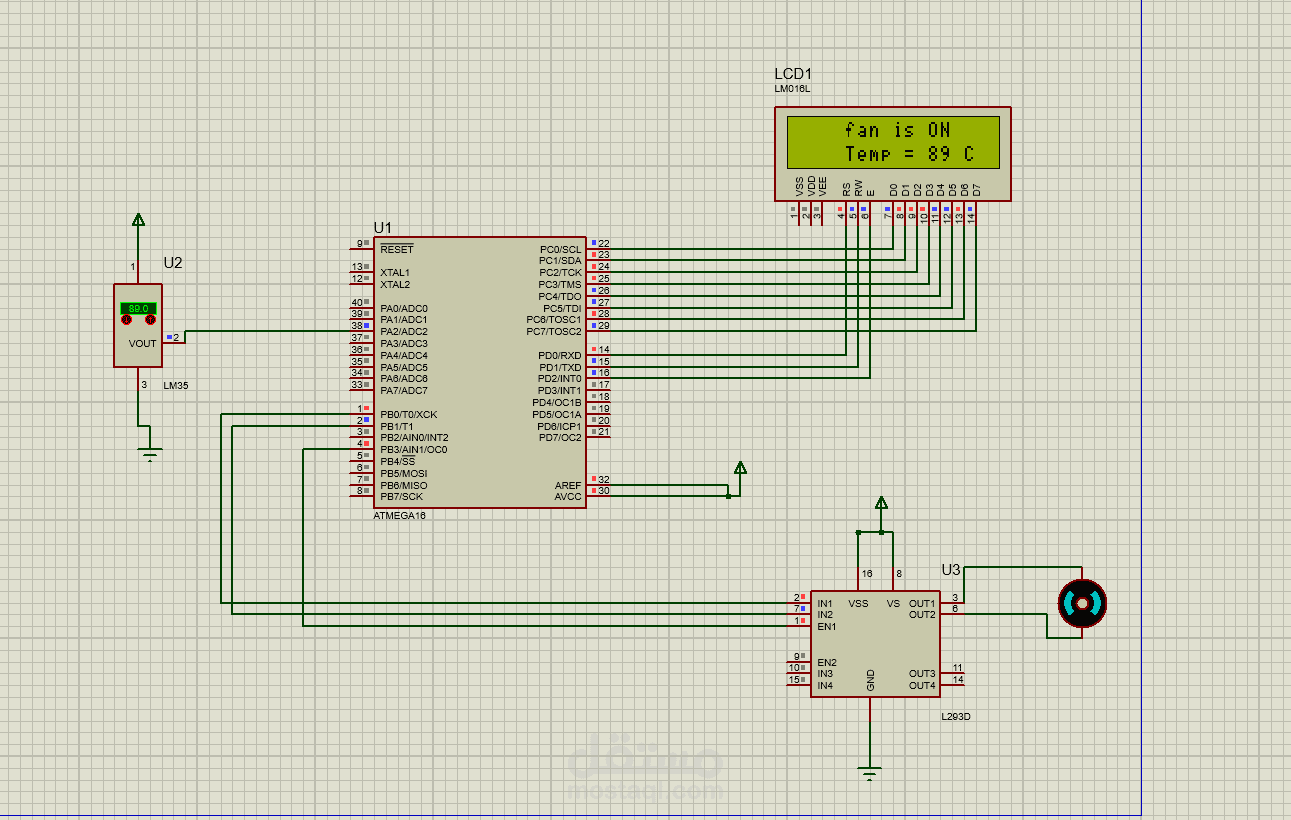Image resolution: width=1291 pixels, height=820 pixels.
Task: Select the PC3/TMS pin label
Action: coord(560,284)
